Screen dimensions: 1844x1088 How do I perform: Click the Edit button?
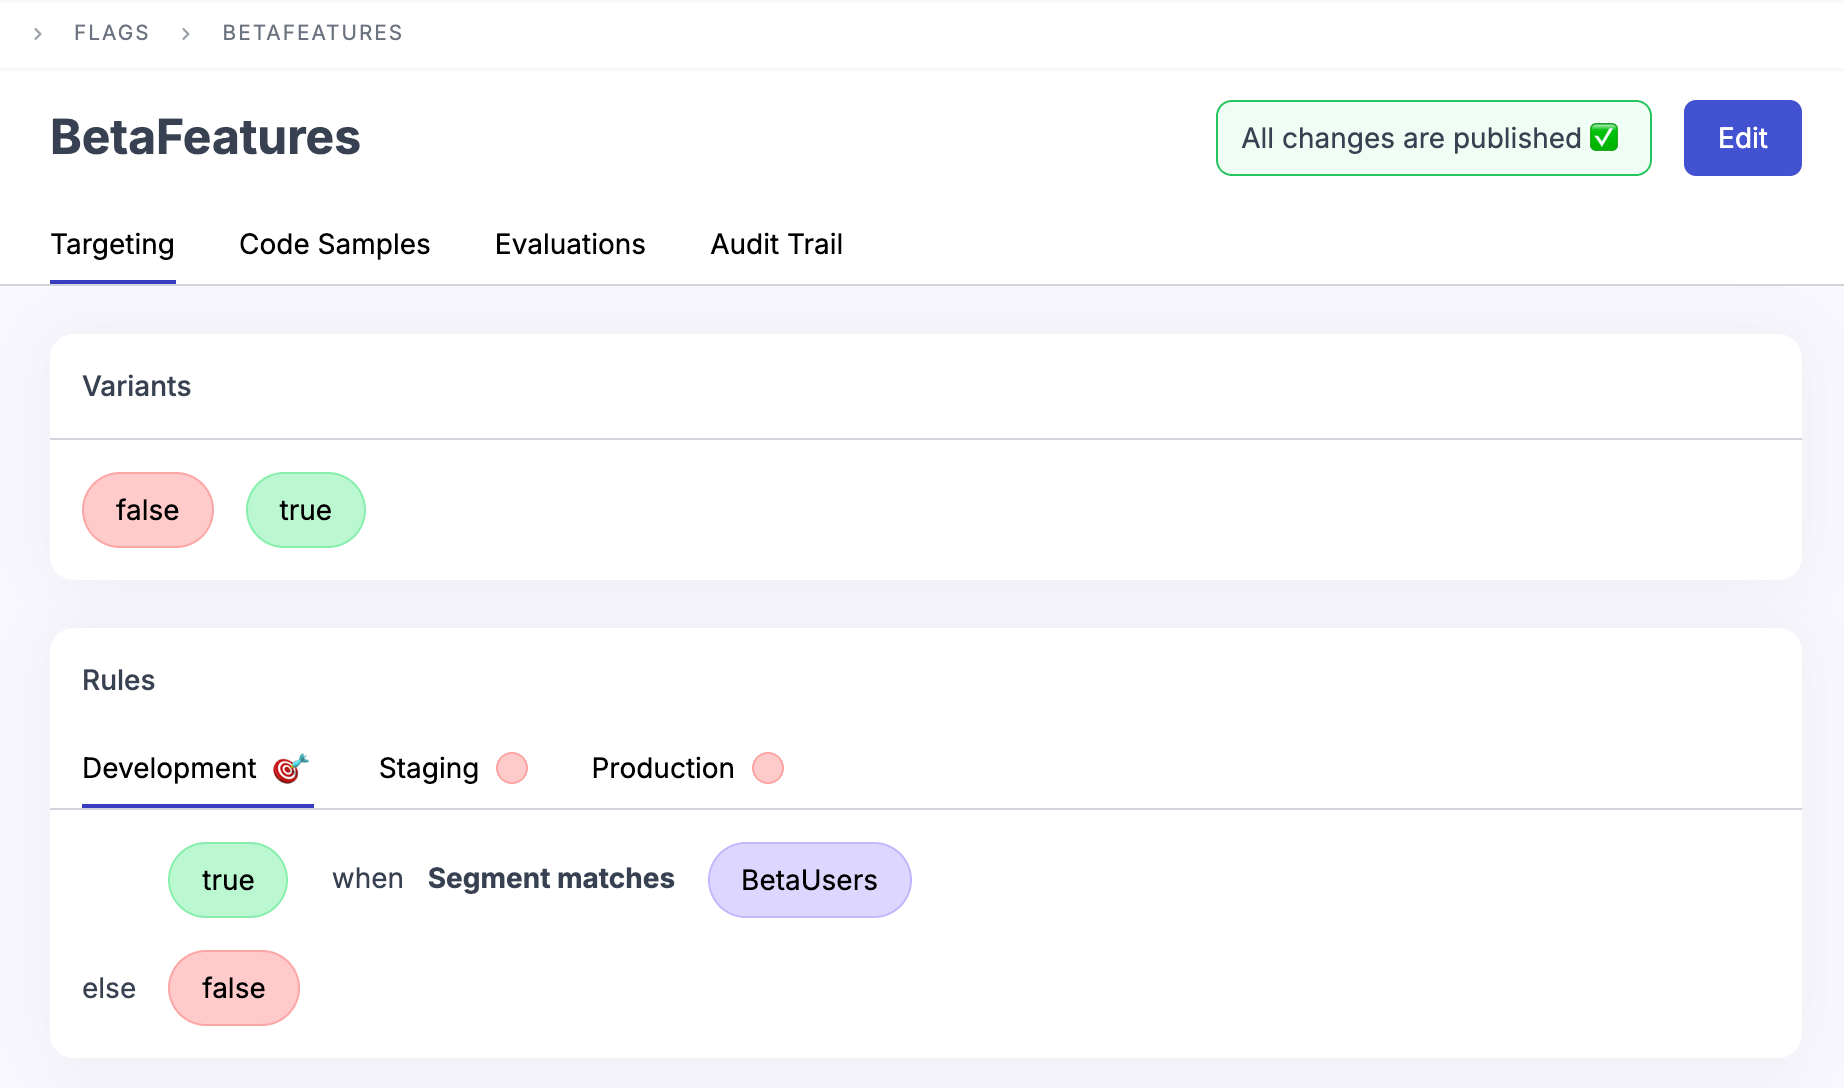[1741, 138]
